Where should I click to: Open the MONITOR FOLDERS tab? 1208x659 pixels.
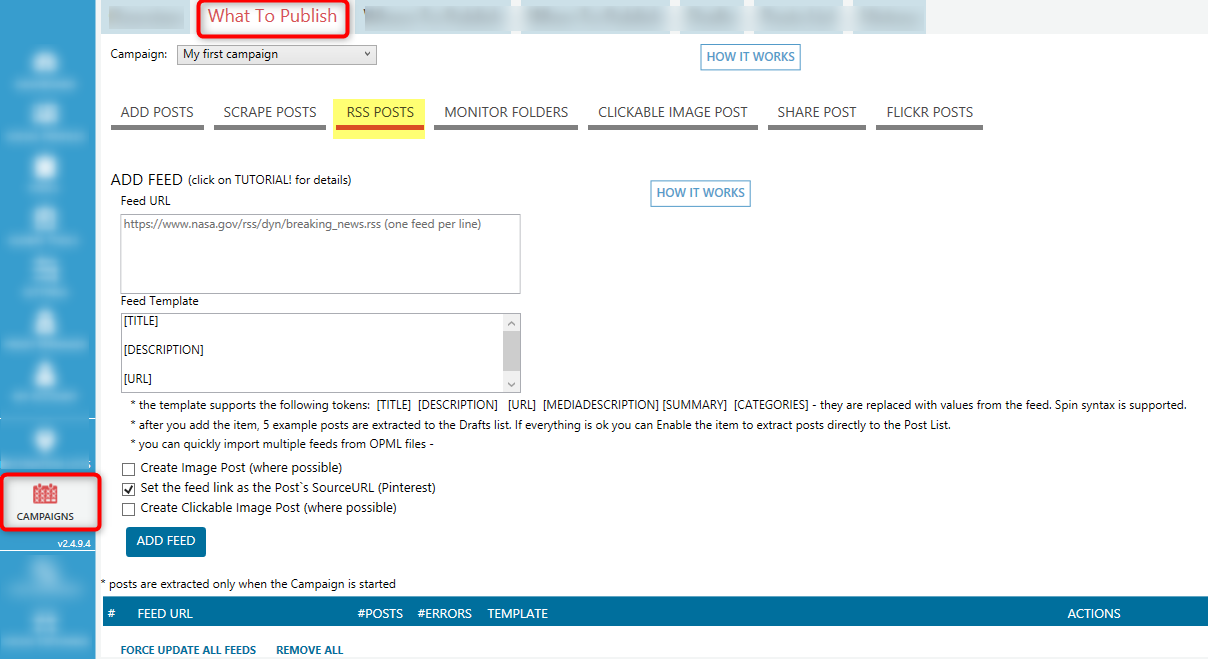tap(506, 113)
